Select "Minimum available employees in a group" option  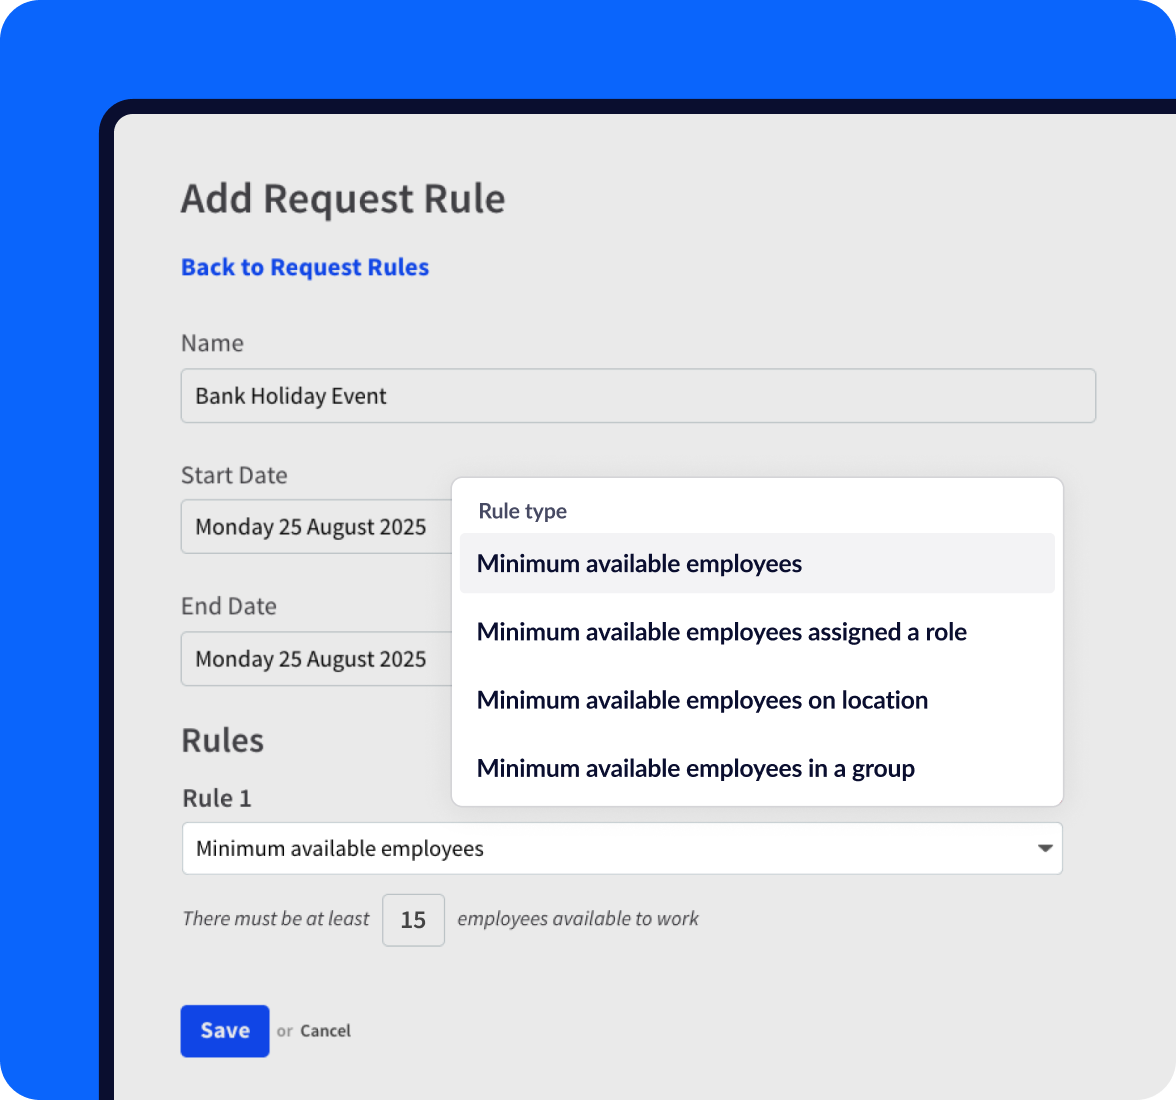[696, 768]
